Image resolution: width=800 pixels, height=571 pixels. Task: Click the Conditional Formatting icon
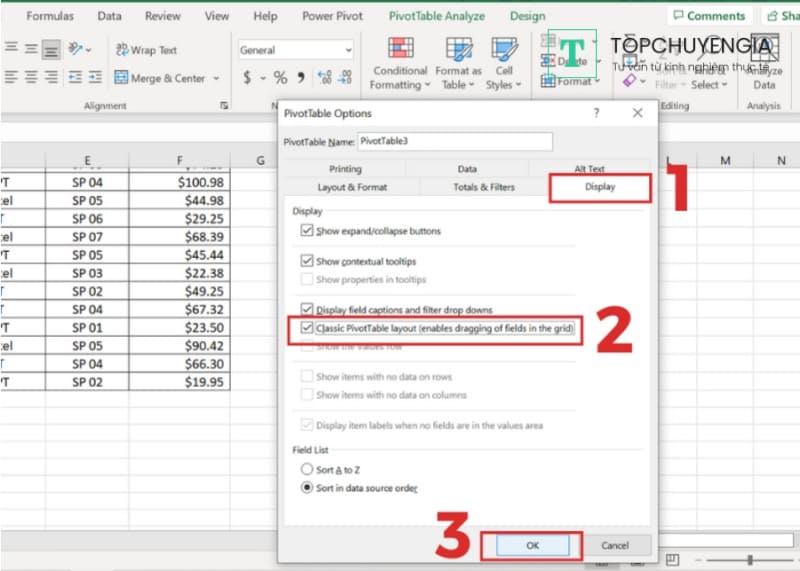click(x=401, y=50)
